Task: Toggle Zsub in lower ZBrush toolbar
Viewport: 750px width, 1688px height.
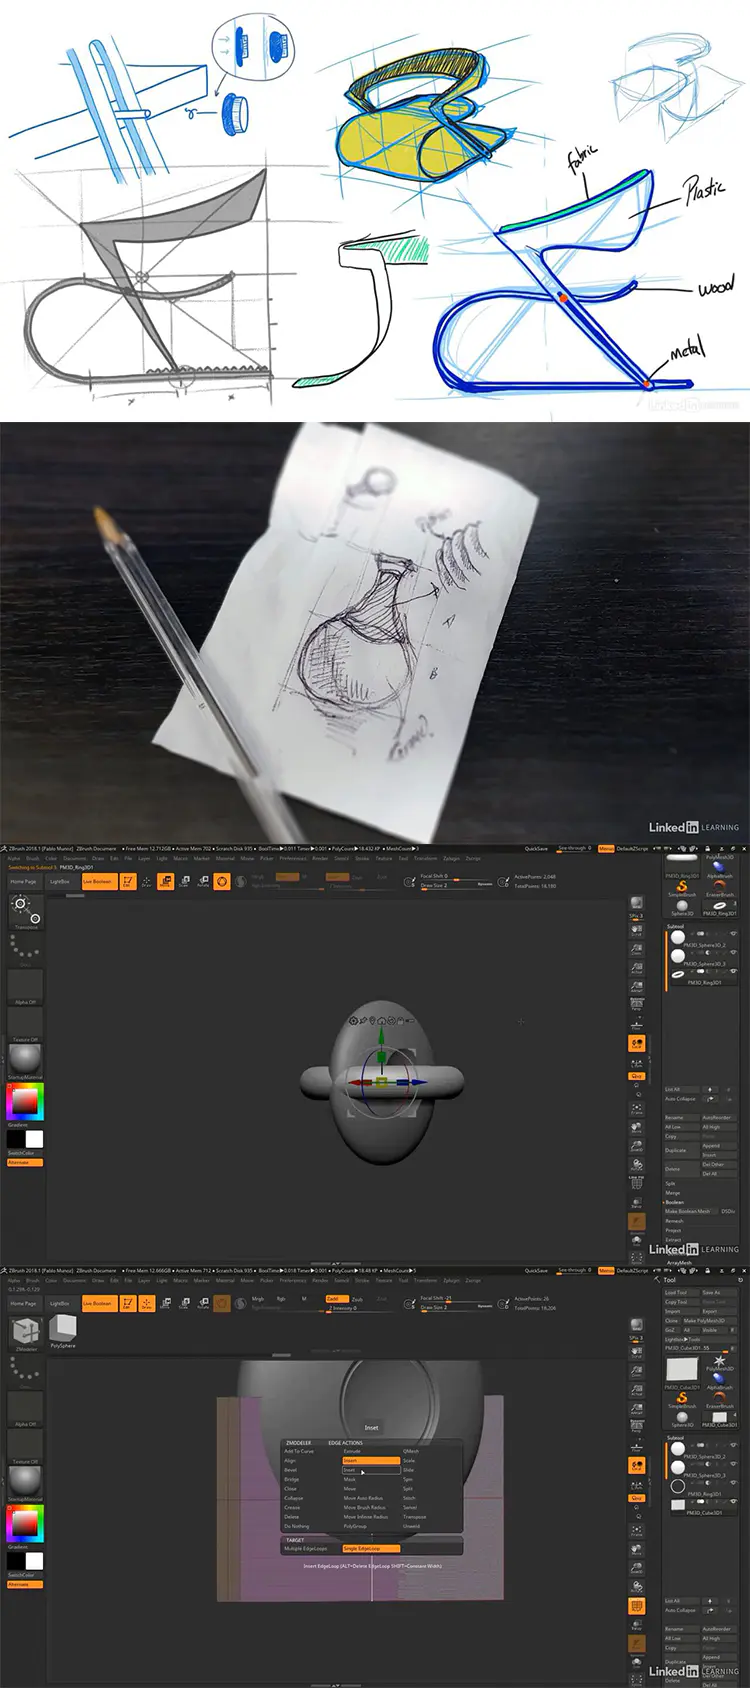Action: tap(357, 1299)
